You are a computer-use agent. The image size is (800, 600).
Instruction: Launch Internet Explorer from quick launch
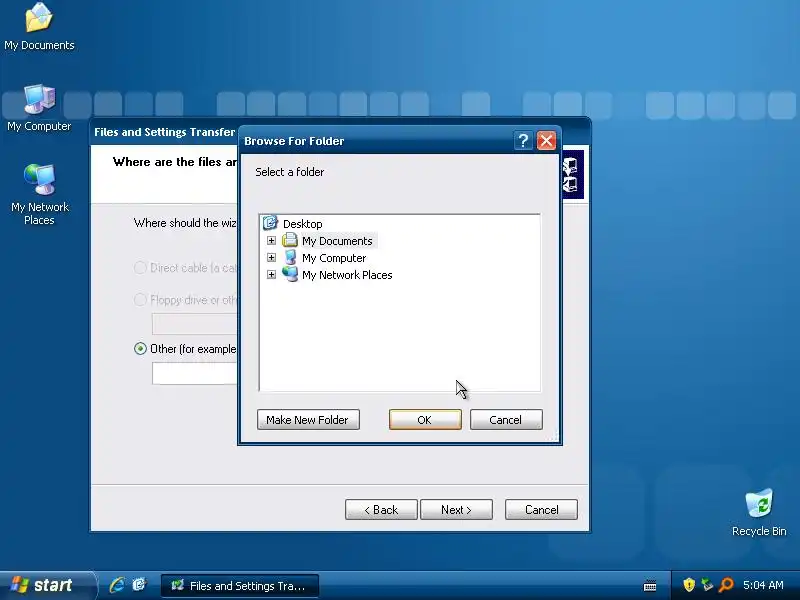coord(117,585)
